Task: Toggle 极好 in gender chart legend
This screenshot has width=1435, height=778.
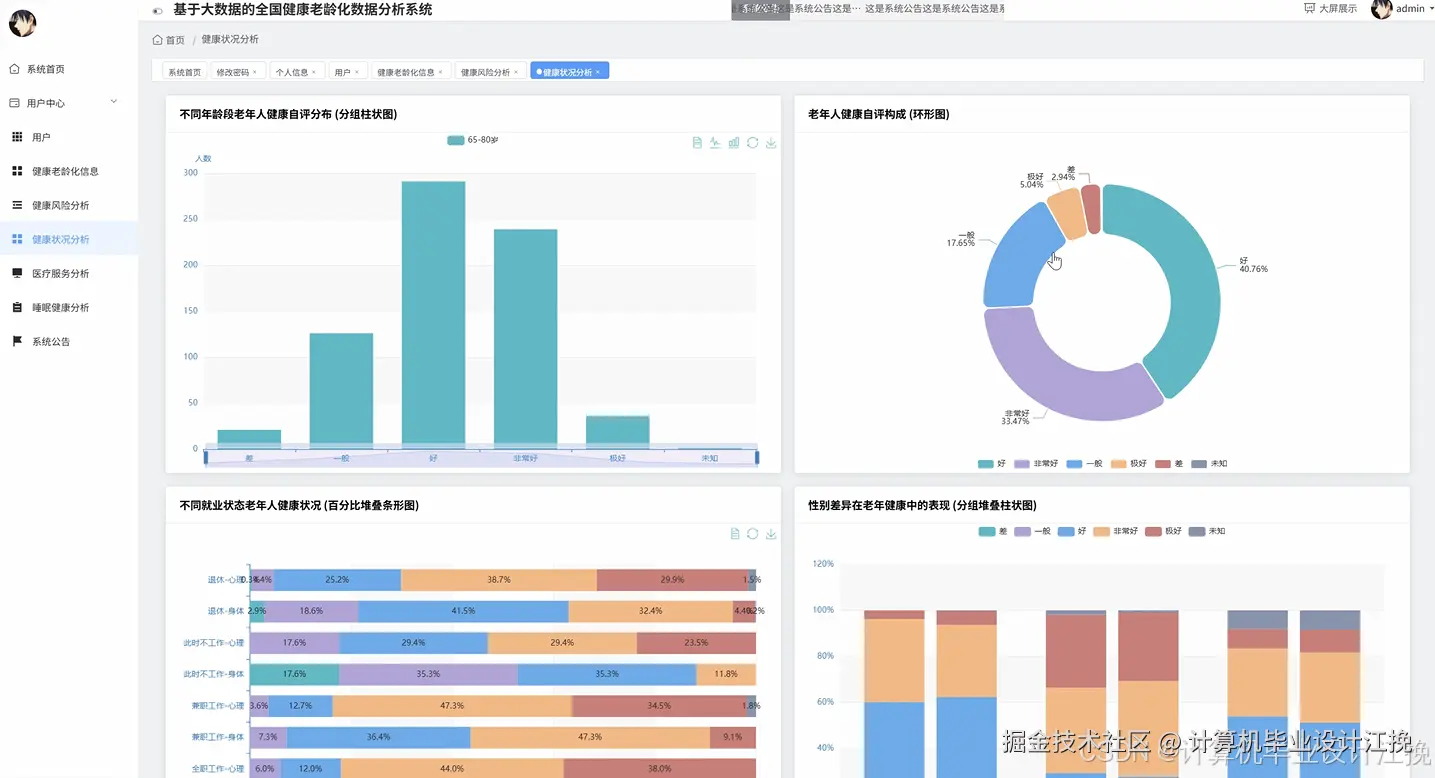Action: 1163,531
